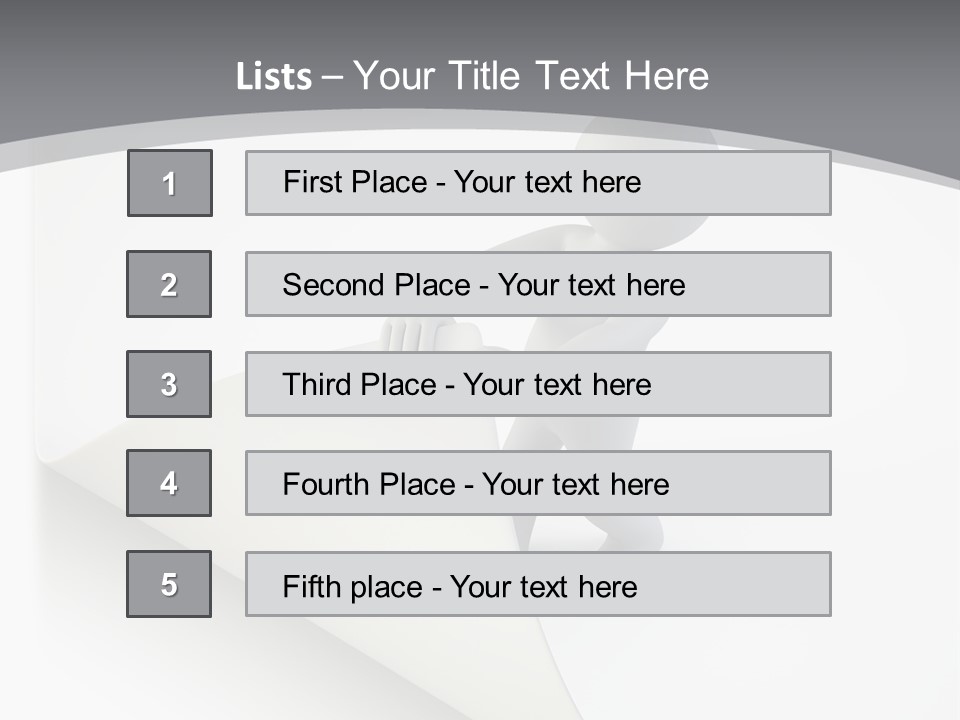Click the number 1 box
Viewport: 960px width, 720px height.
(169, 183)
